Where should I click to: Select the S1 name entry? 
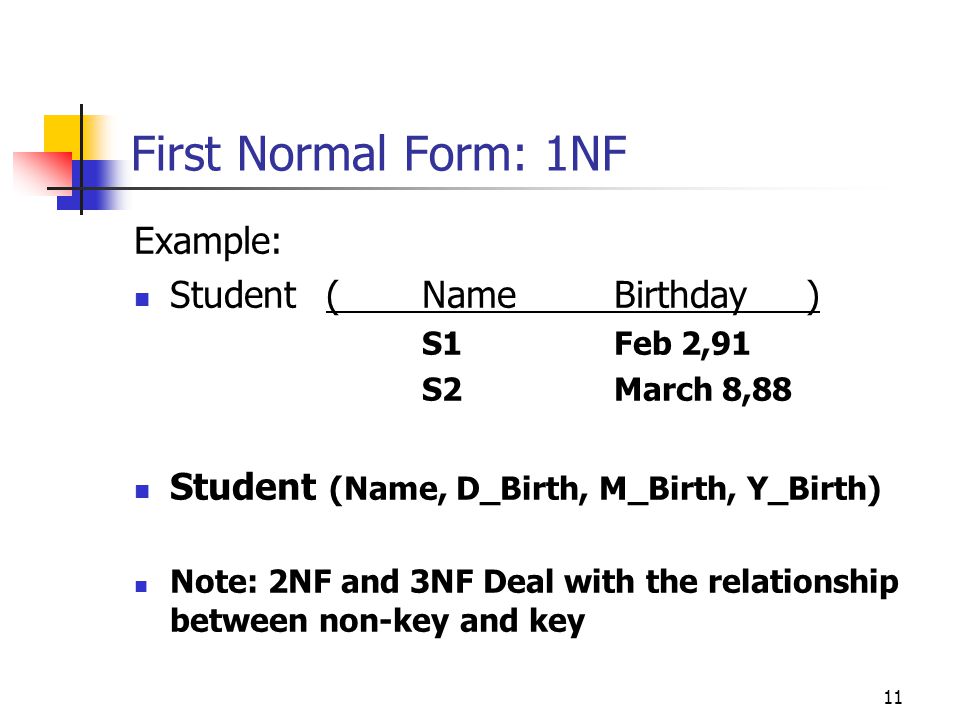click(x=441, y=343)
